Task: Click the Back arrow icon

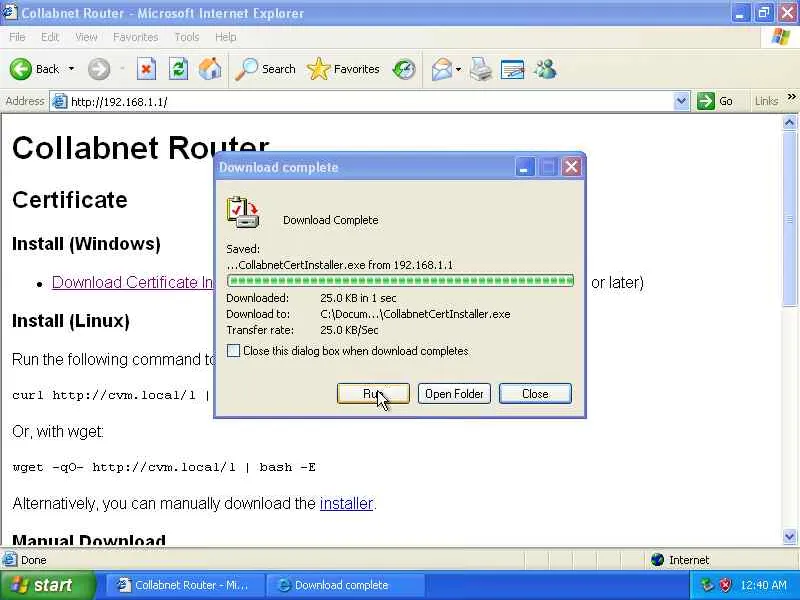Action: (21, 69)
